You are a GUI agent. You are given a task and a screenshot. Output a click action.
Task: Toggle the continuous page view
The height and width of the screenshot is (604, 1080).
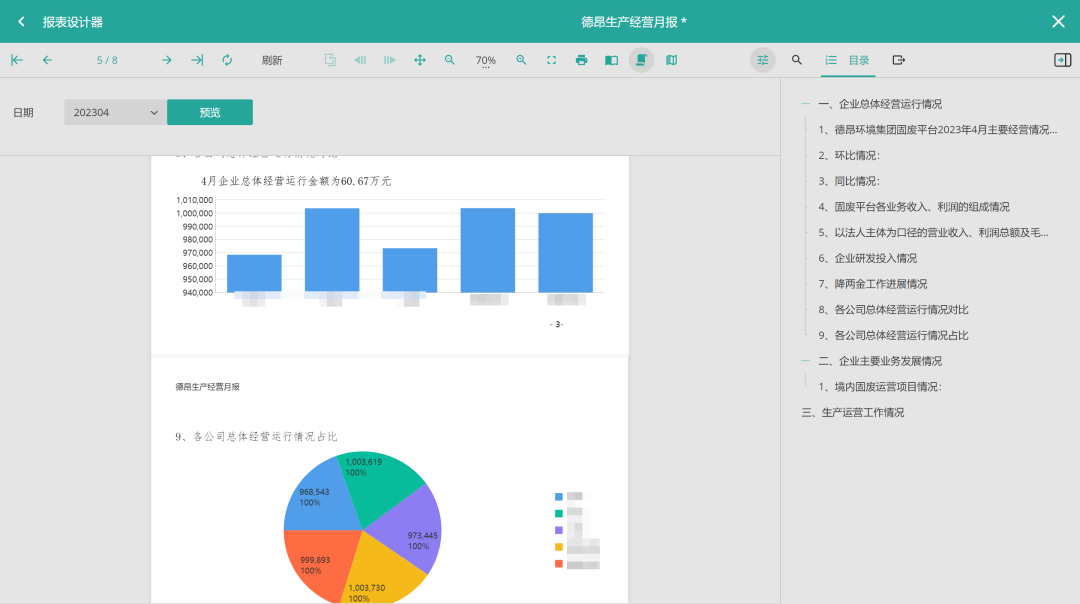tap(641, 61)
